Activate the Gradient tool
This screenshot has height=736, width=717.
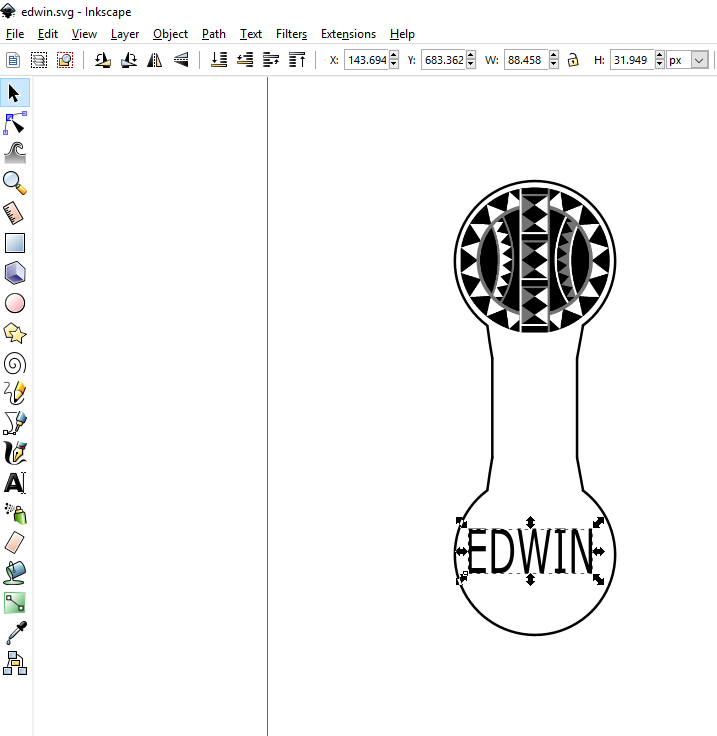pyautogui.click(x=15, y=603)
